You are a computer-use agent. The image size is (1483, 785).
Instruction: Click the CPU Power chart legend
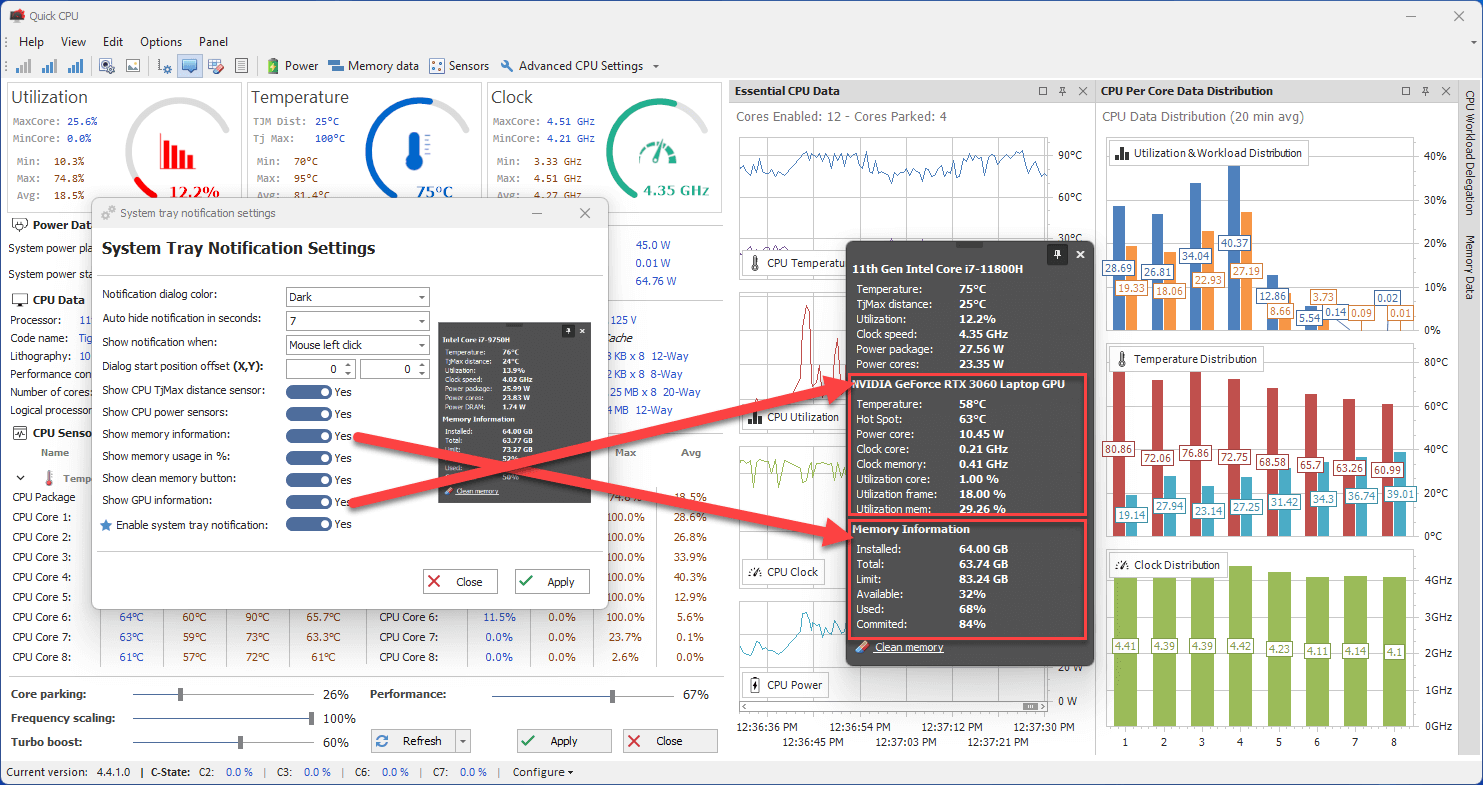[784, 685]
